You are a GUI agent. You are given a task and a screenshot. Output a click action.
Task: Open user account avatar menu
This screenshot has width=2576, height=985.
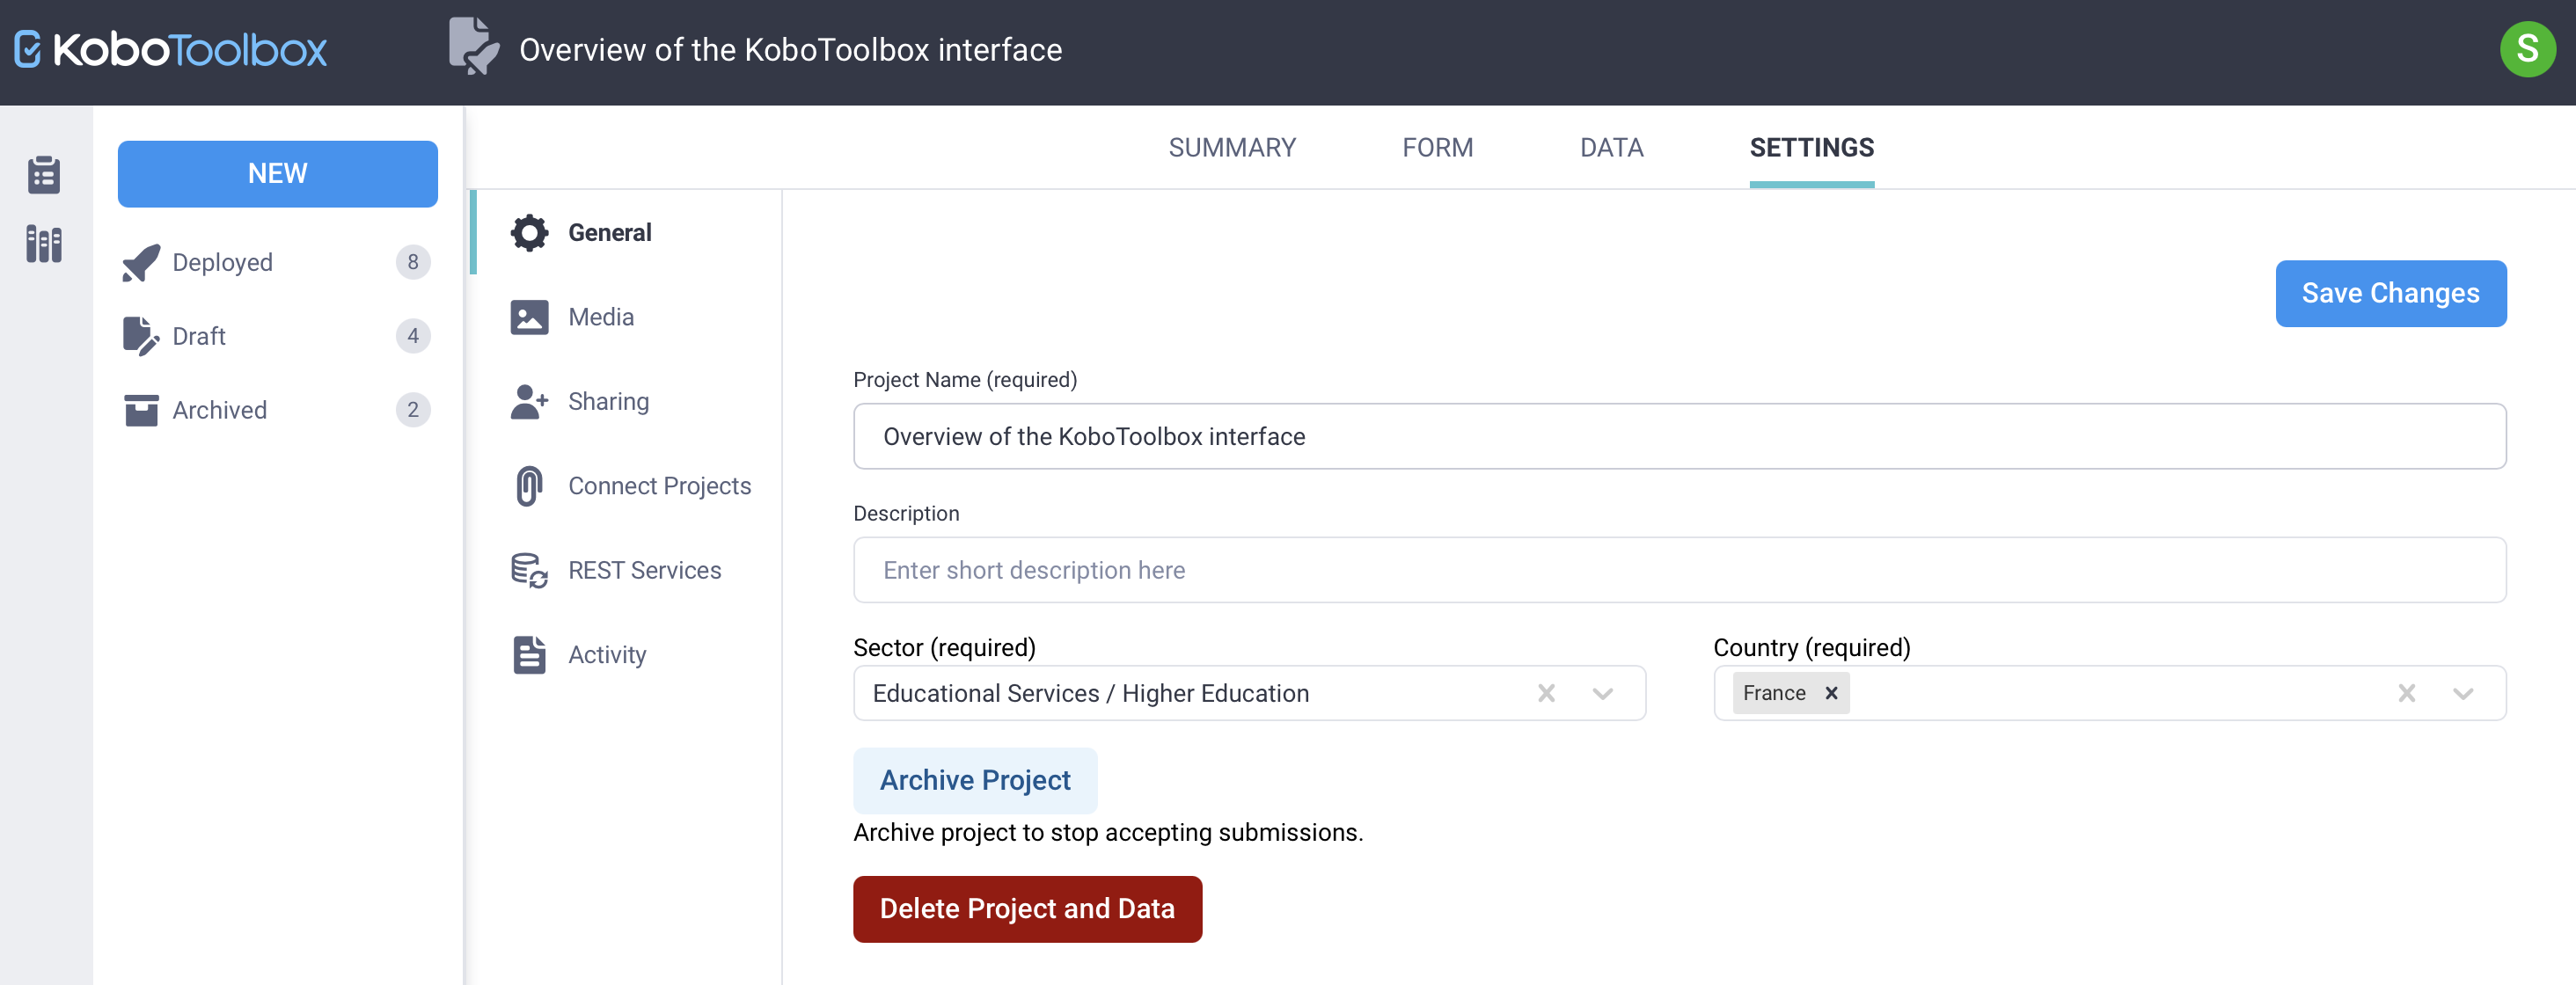pos(2526,49)
